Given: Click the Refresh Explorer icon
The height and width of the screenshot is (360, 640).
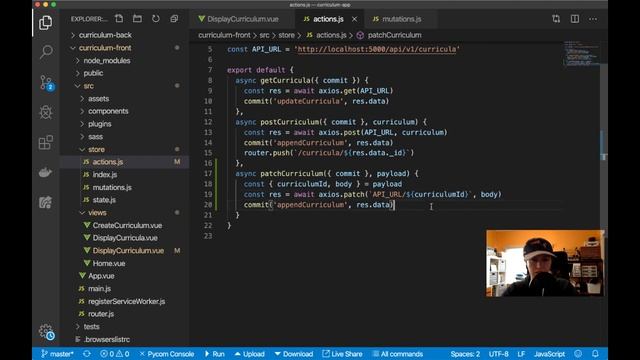Looking at the screenshot, I should 156,19.
